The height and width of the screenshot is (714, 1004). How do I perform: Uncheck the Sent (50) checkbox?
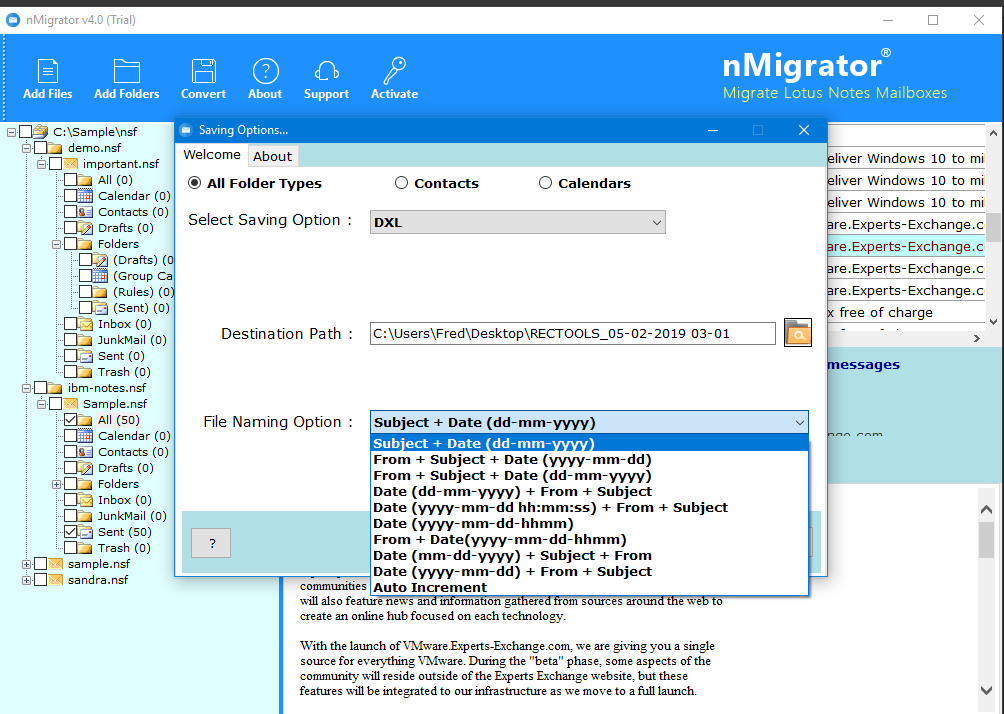coord(70,532)
